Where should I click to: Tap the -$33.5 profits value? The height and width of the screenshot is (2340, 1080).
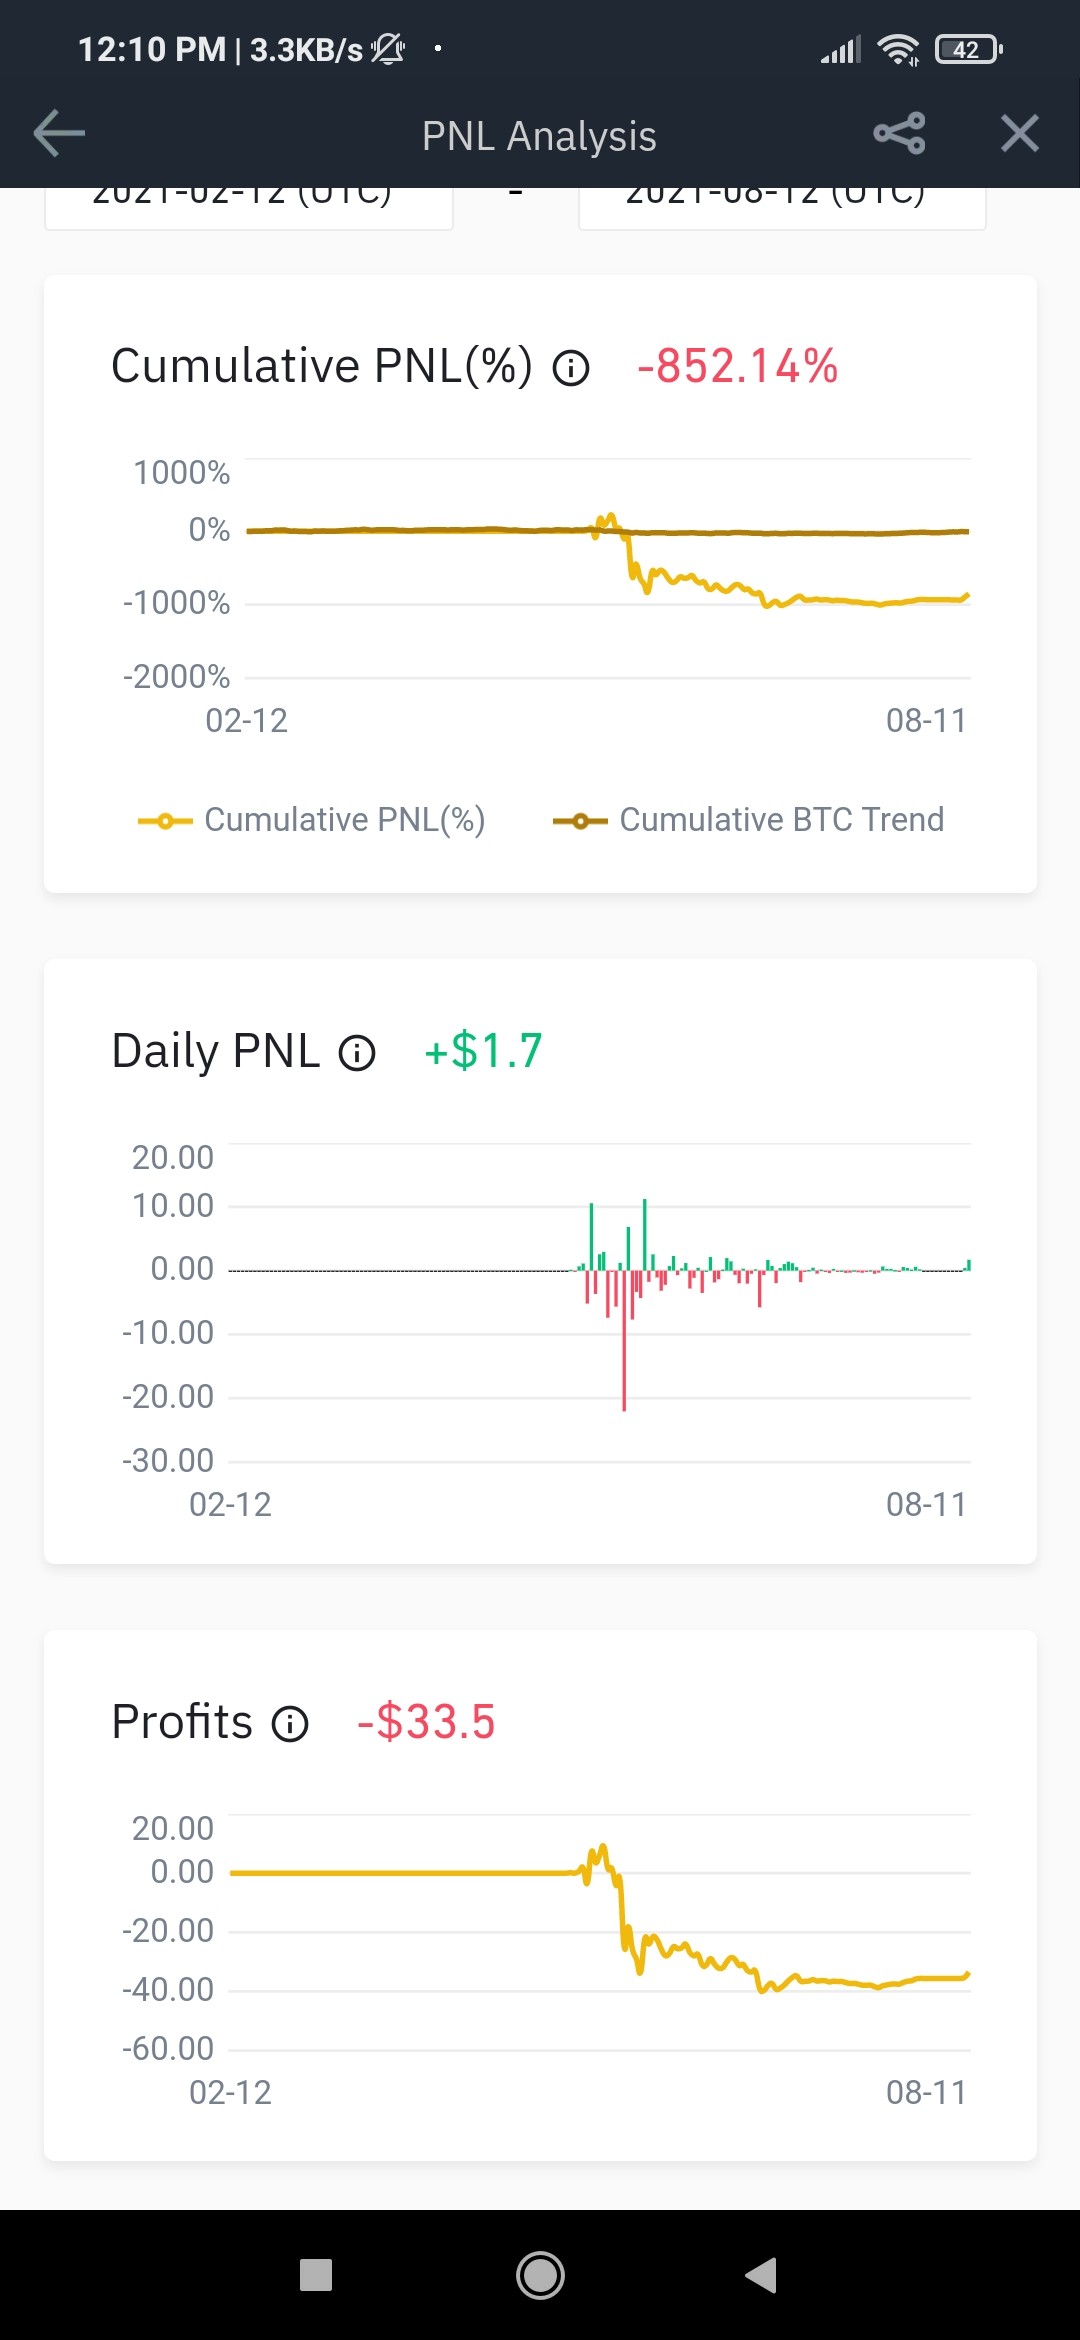coord(426,1722)
